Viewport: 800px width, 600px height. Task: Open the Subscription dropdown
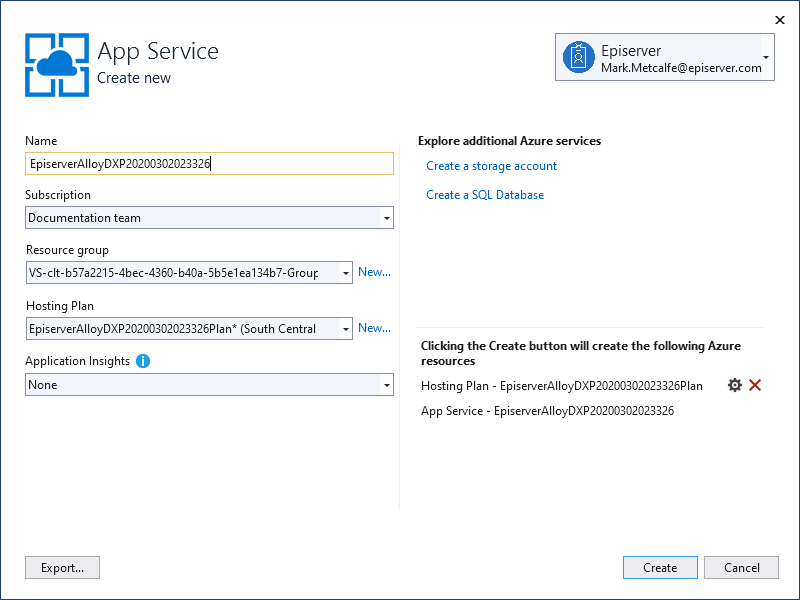pos(386,218)
